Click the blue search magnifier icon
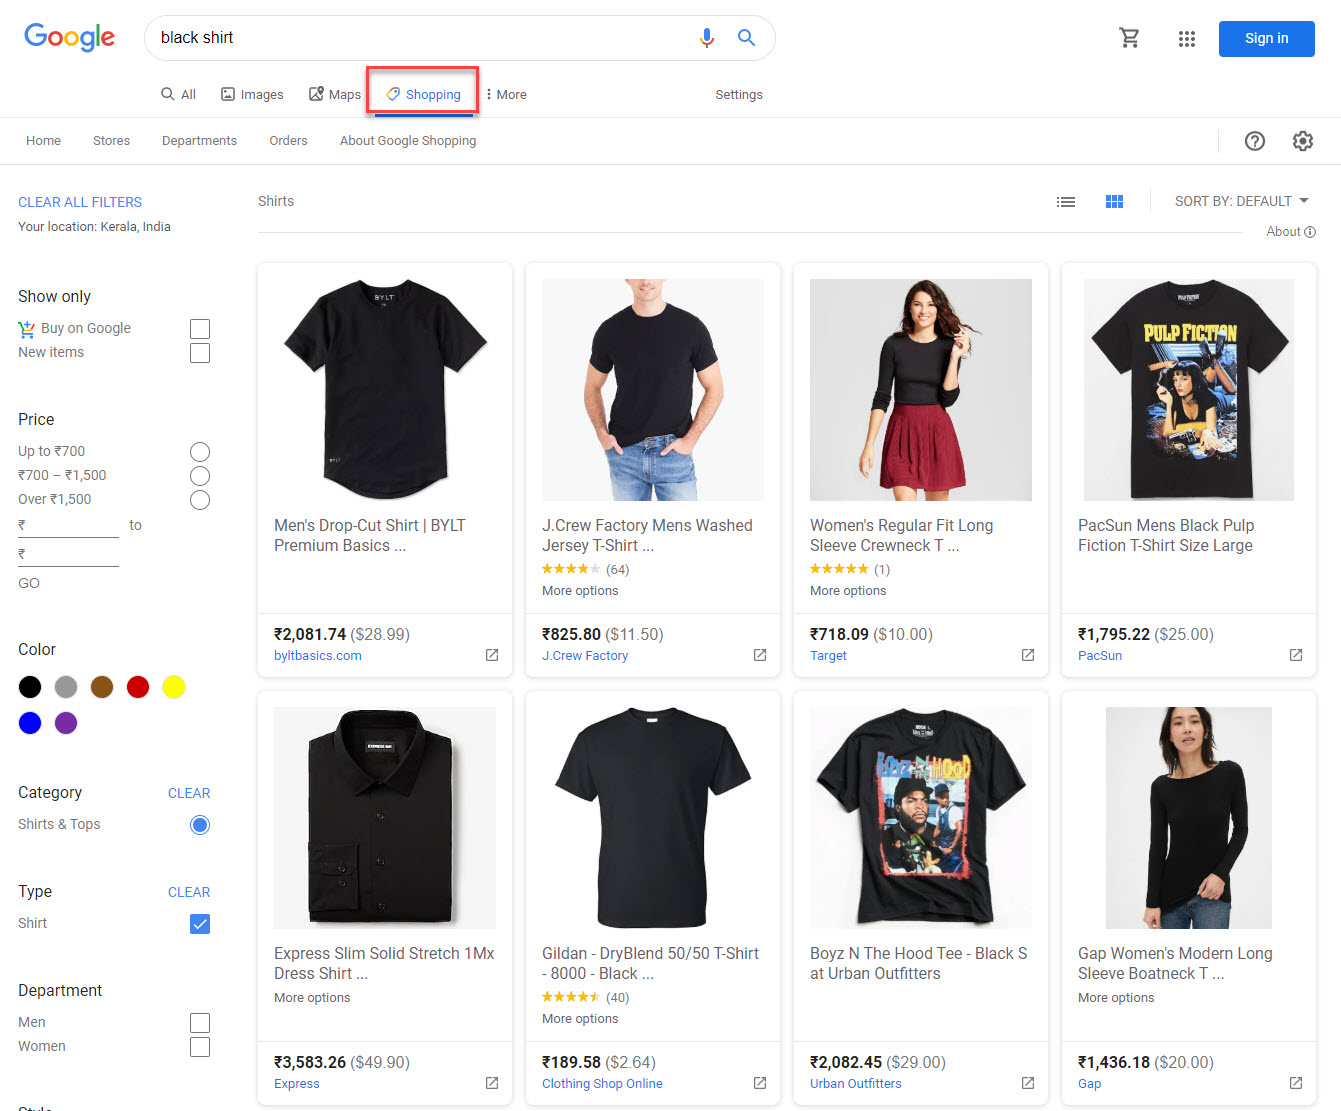This screenshot has width=1341, height=1111. [x=746, y=38]
